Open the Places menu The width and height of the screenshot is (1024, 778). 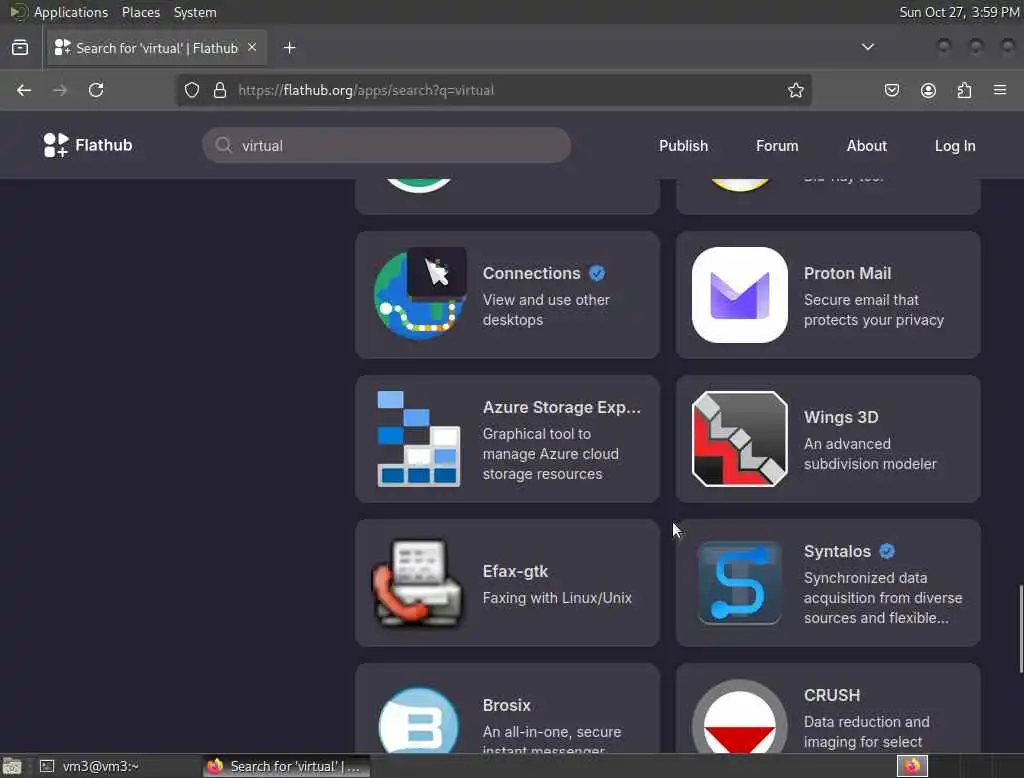click(x=140, y=12)
